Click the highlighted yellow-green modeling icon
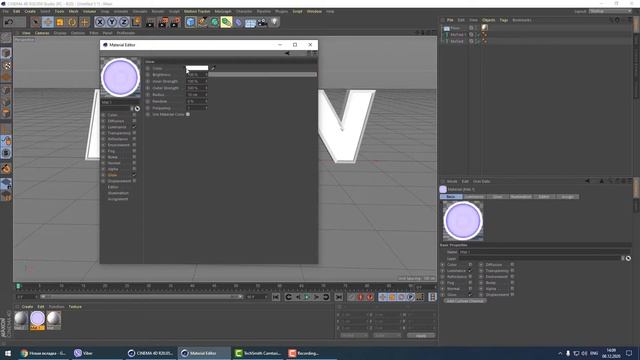640x360 pixels. click(226, 22)
